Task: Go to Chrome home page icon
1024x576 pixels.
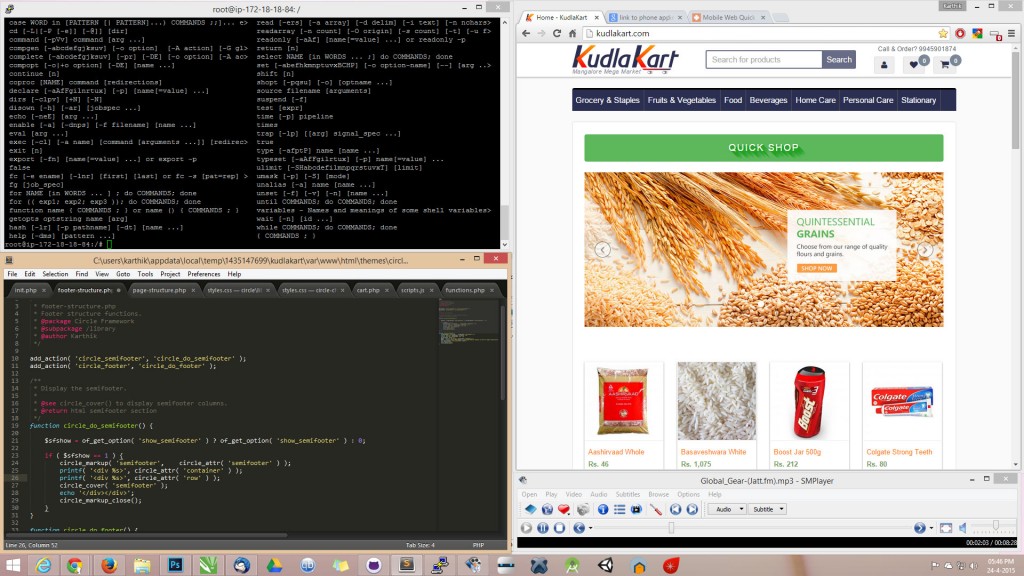Action: point(572,33)
